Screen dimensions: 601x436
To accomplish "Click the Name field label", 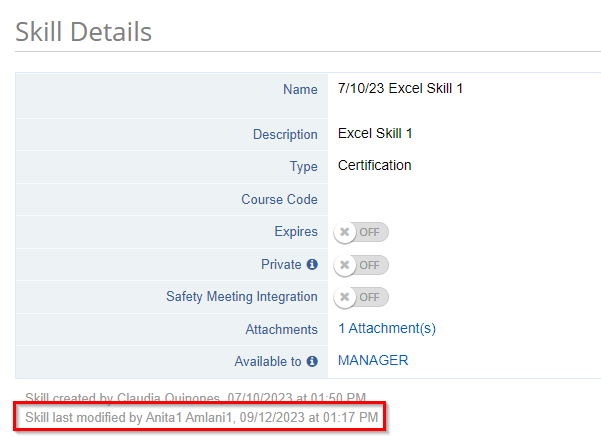I will coord(300,90).
